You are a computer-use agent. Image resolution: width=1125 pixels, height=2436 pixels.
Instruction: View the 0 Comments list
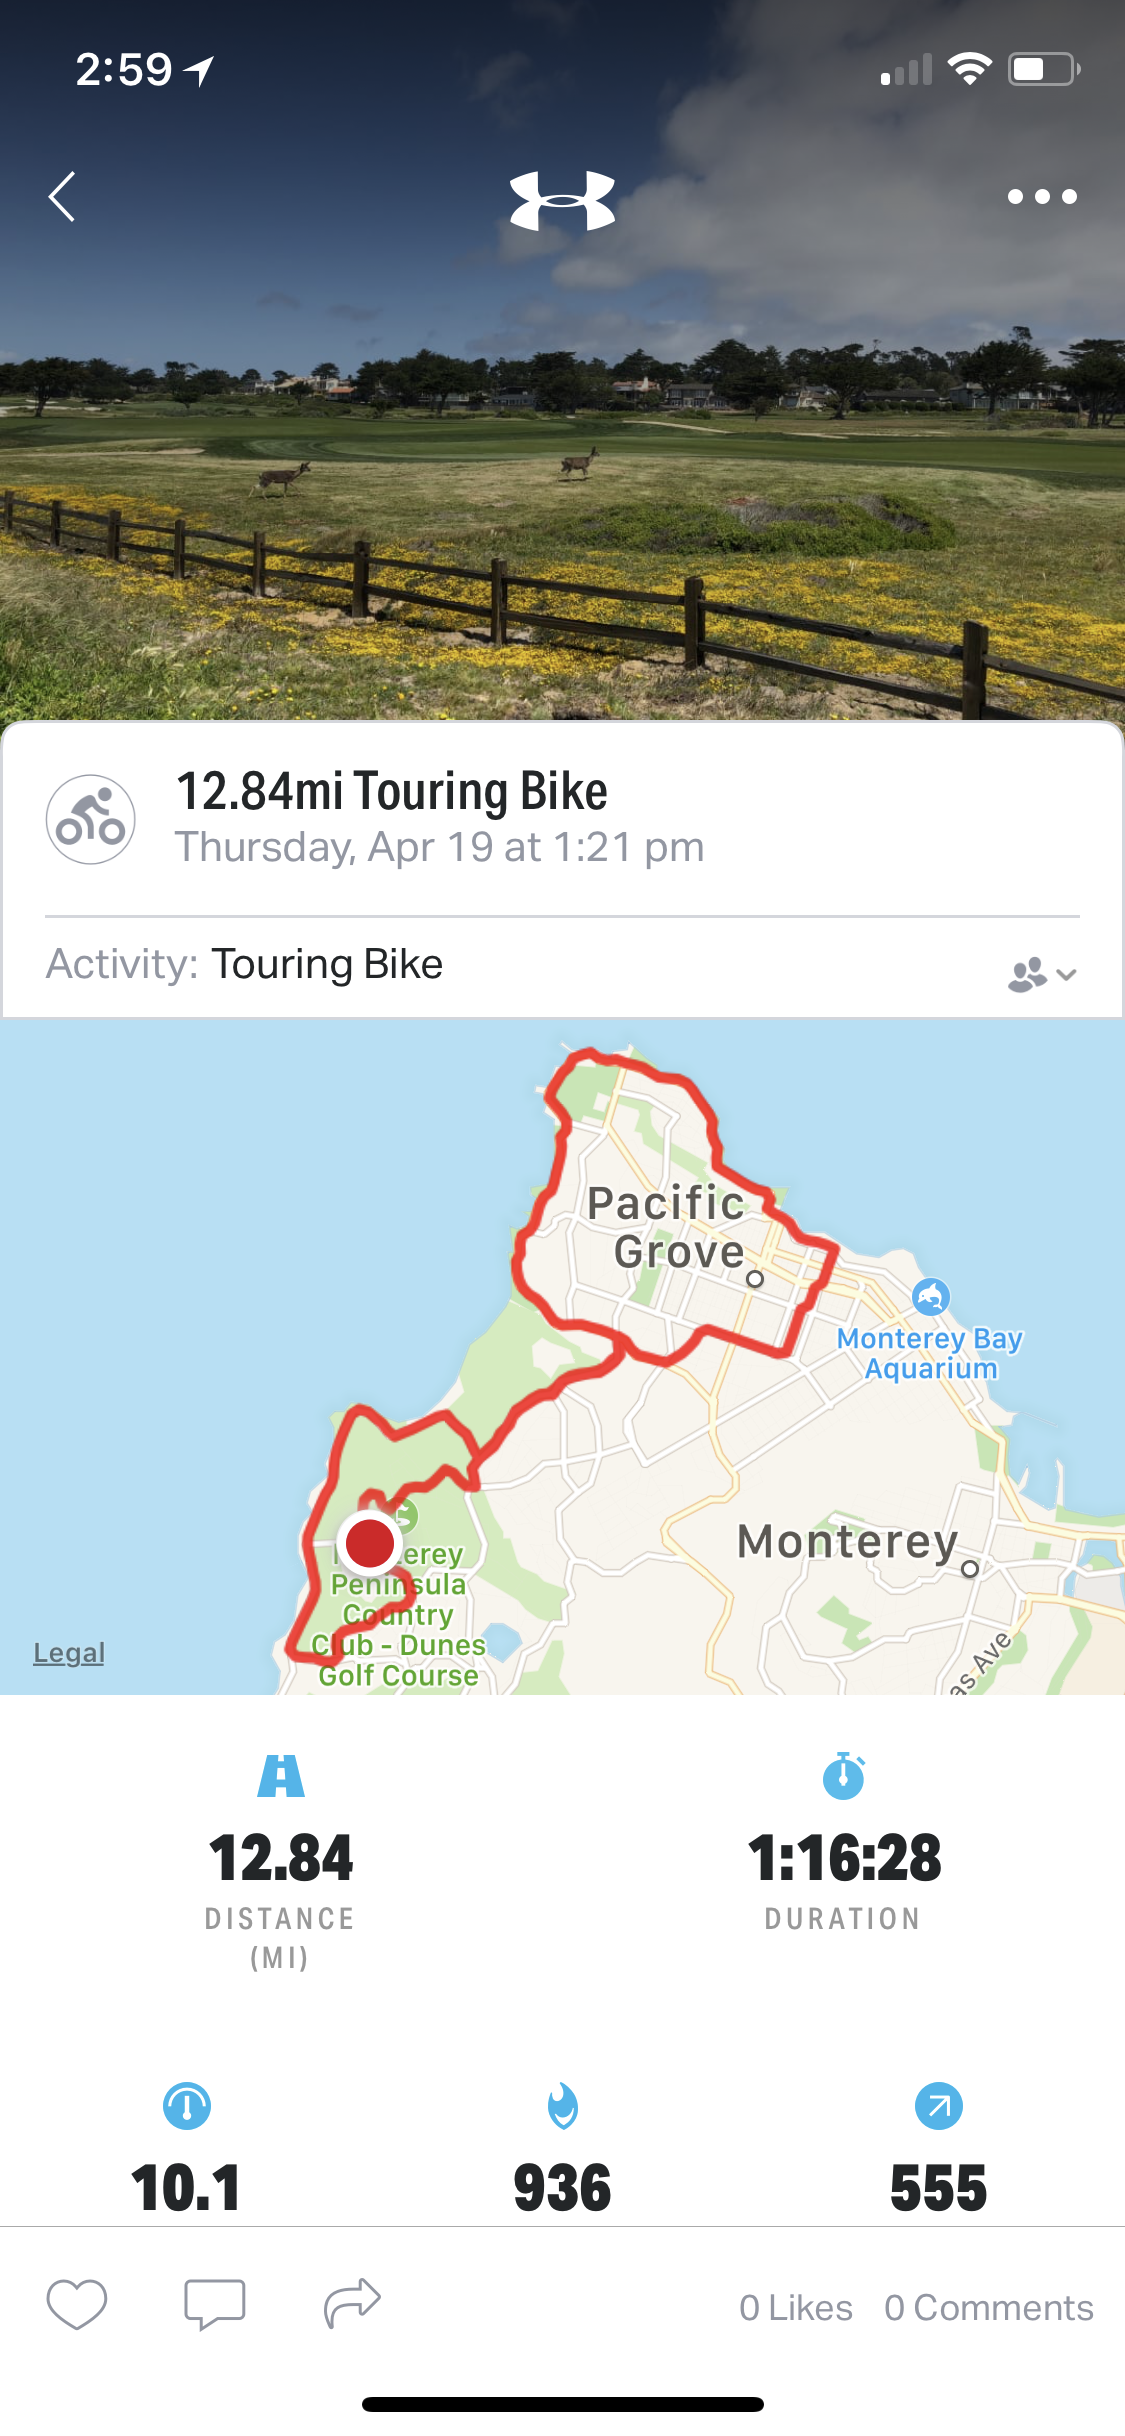tap(988, 2307)
